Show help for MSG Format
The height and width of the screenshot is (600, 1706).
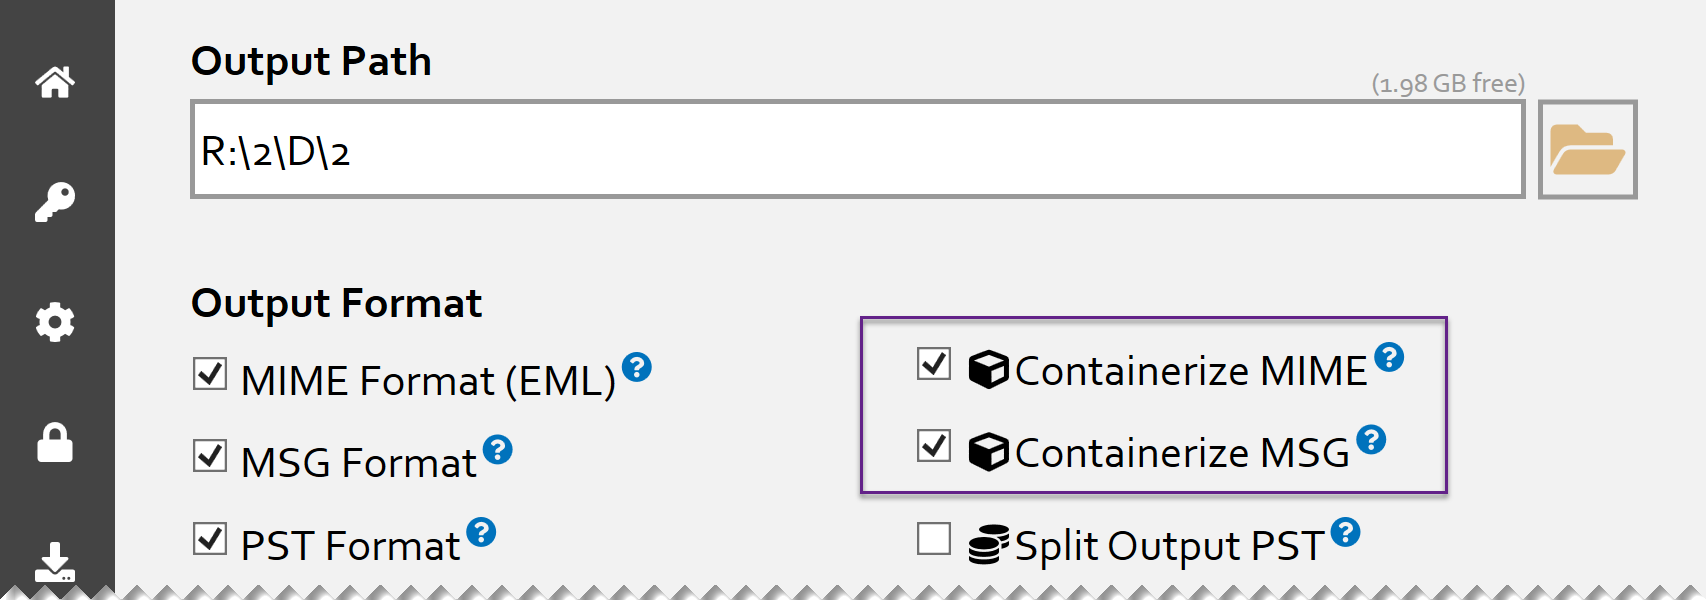498,450
